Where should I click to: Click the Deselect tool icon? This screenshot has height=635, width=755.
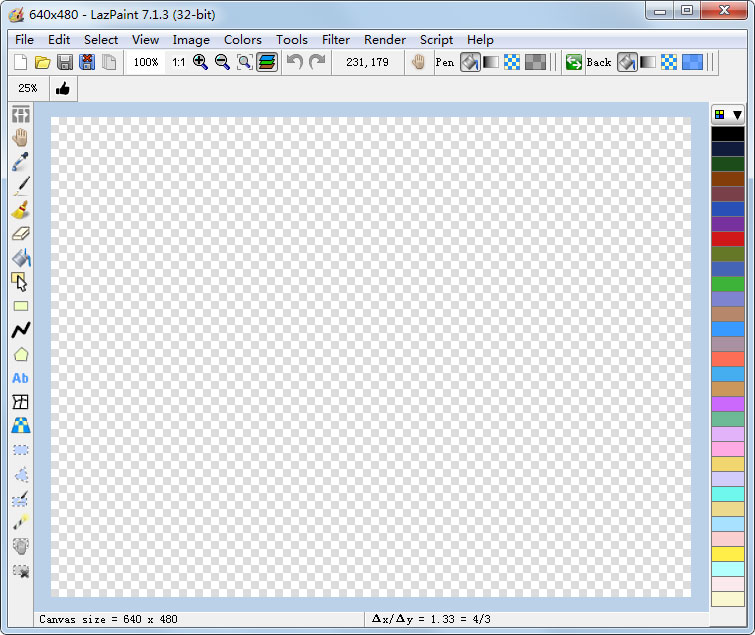point(20,570)
